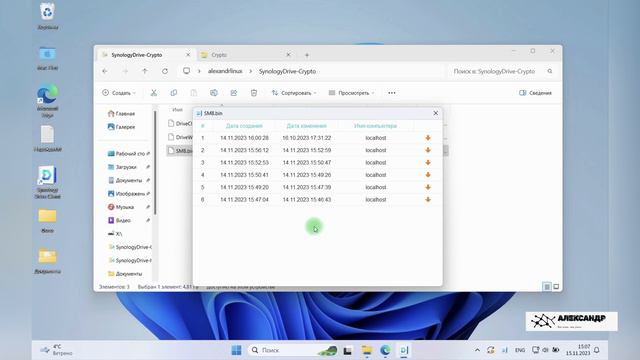The image size is (640, 360).
Task: Add a new Explorer tab
Action: [307, 55]
